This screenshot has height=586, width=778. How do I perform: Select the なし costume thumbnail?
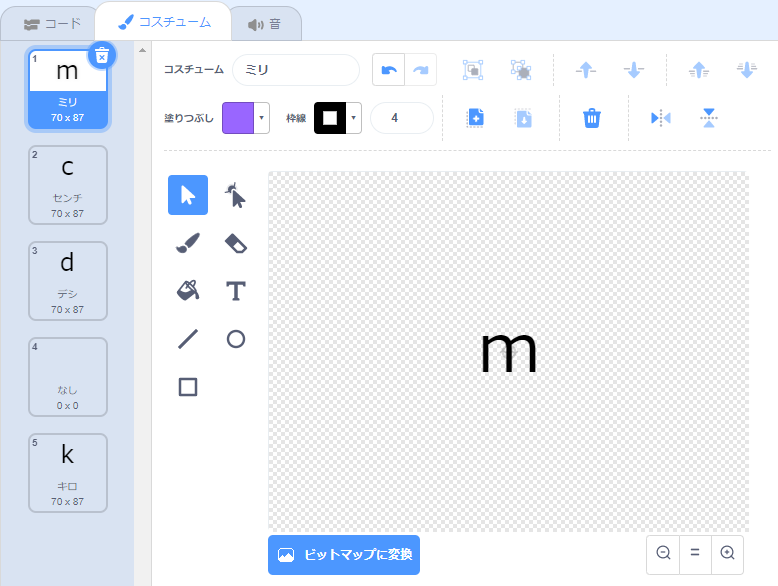click(x=67, y=377)
